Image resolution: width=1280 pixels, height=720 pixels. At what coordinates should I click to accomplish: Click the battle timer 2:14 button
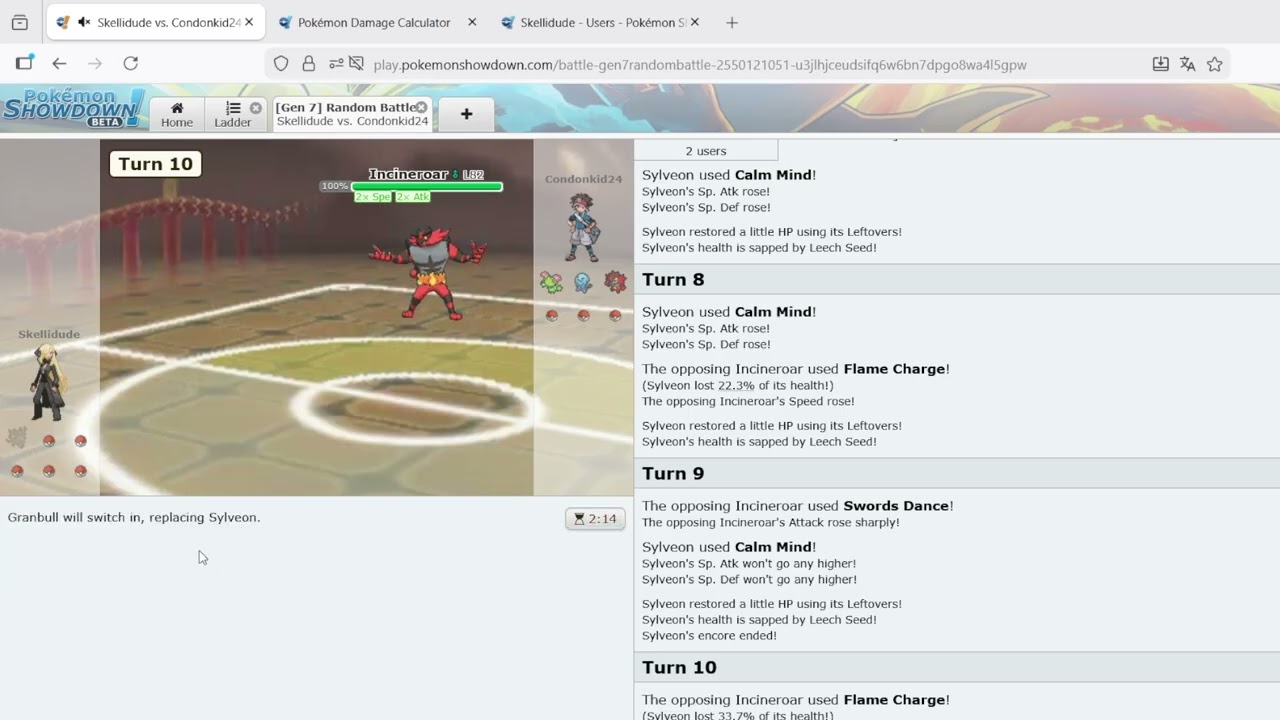click(x=596, y=519)
